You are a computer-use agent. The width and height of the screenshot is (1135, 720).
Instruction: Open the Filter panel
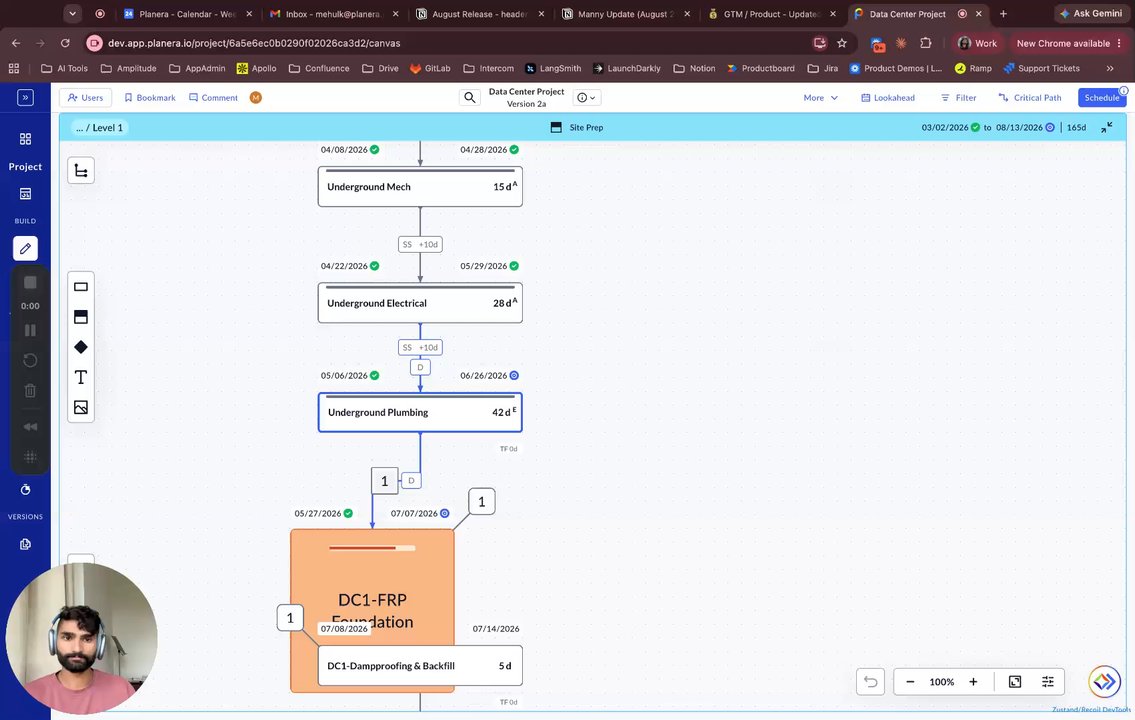point(958,98)
